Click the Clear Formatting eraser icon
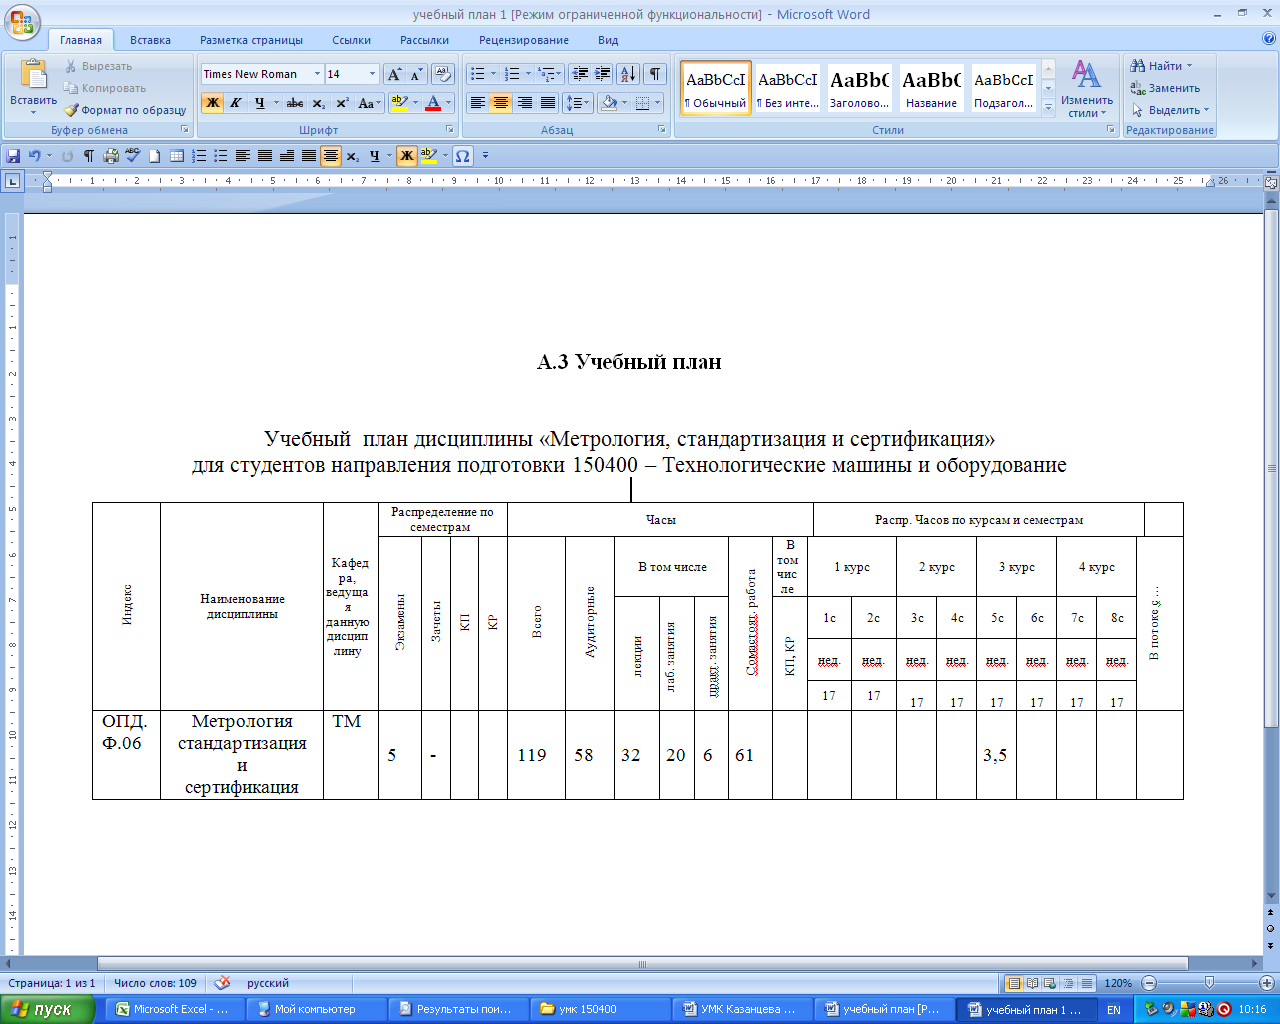Viewport: 1280px width, 1024px height. (x=443, y=74)
